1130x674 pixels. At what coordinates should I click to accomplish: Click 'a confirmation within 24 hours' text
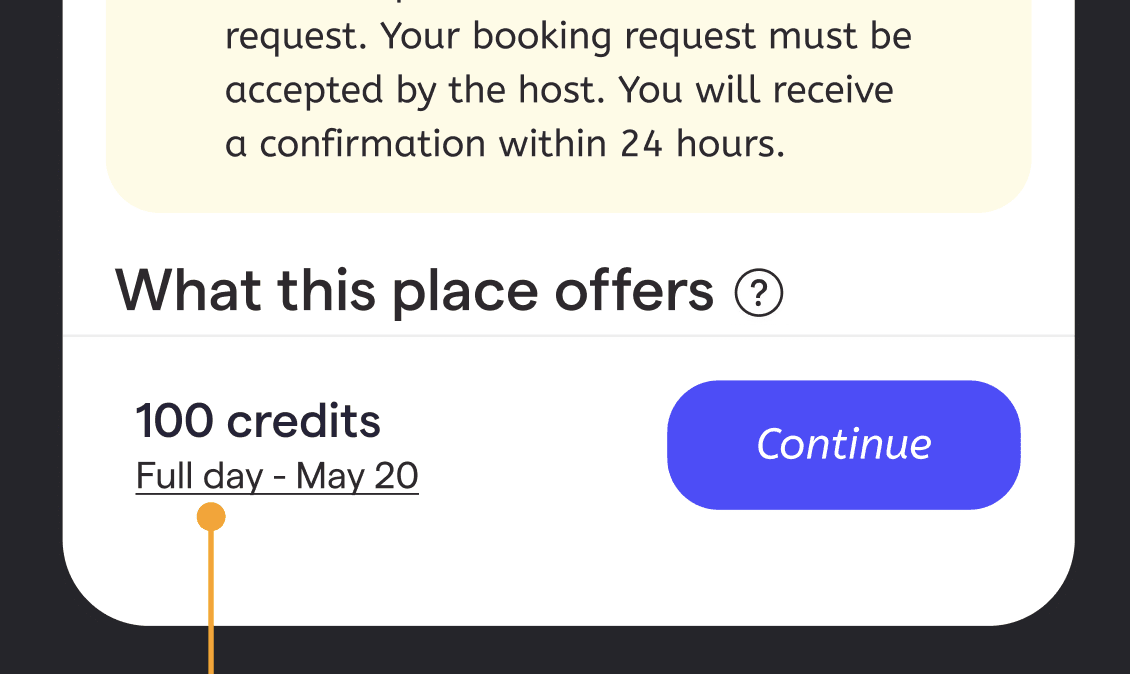coord(505,144)
